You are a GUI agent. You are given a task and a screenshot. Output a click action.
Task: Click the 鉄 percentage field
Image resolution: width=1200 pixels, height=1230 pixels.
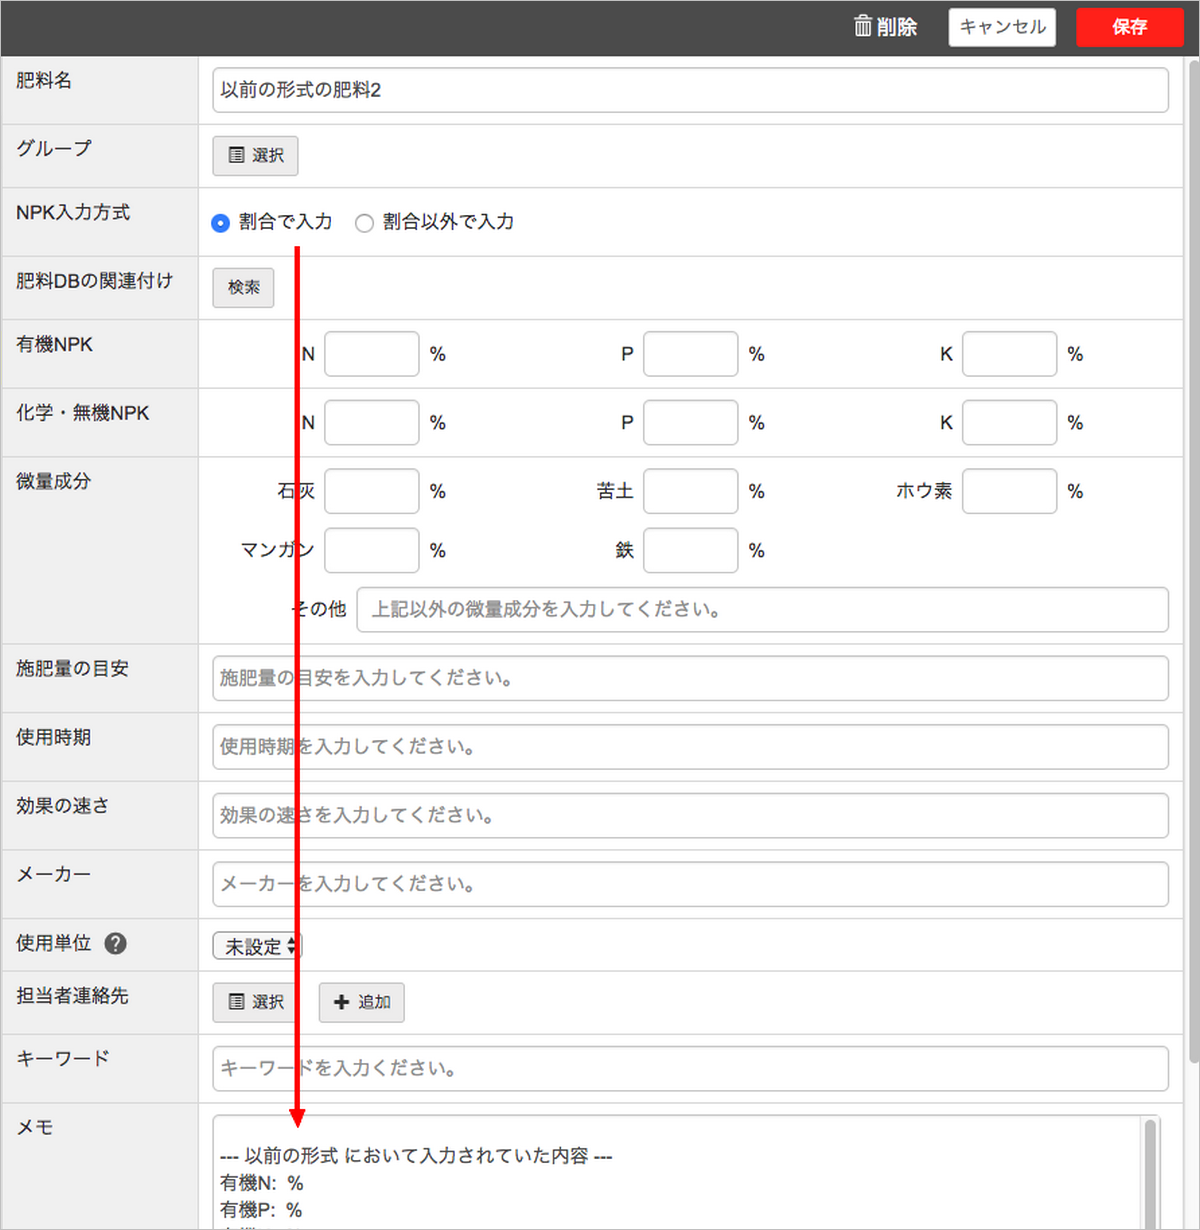pos(691,550)
